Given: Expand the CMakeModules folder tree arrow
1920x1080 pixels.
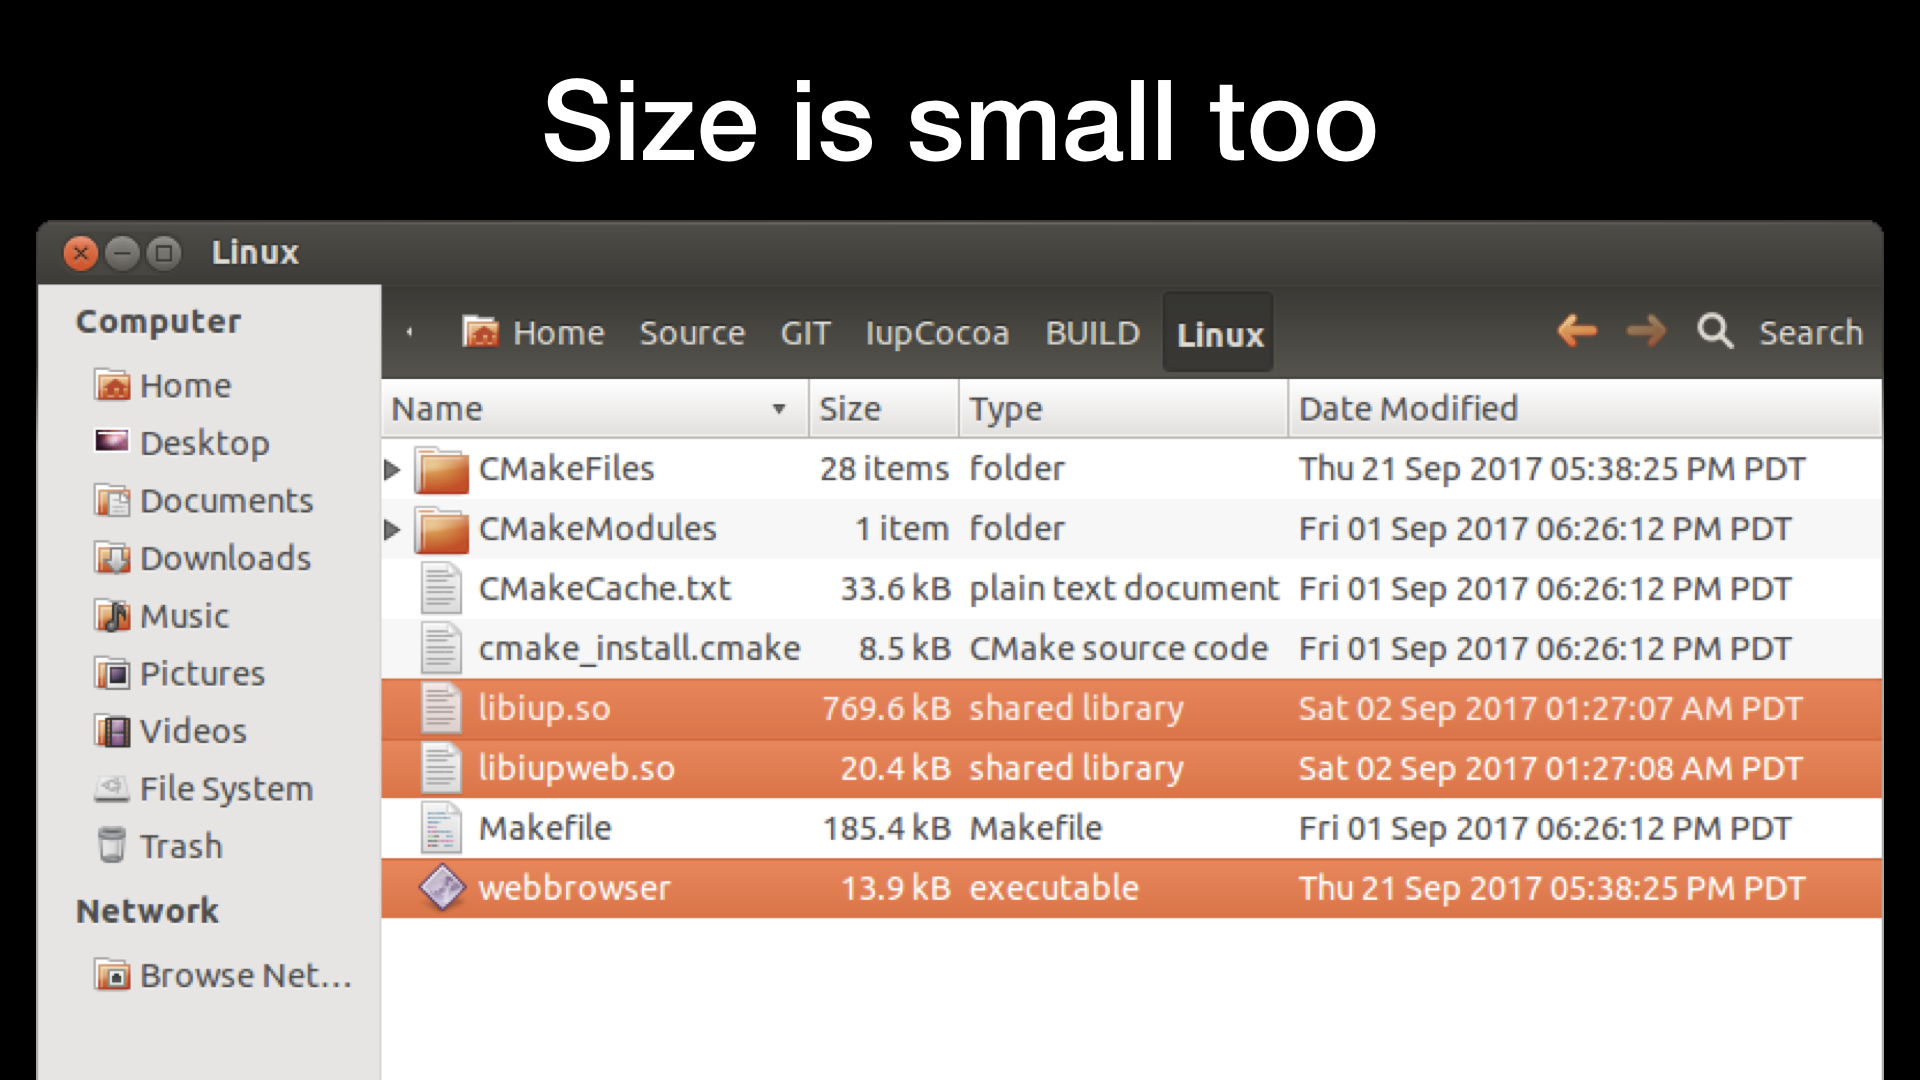Looking at the screenshot, I should pos(392,529).
